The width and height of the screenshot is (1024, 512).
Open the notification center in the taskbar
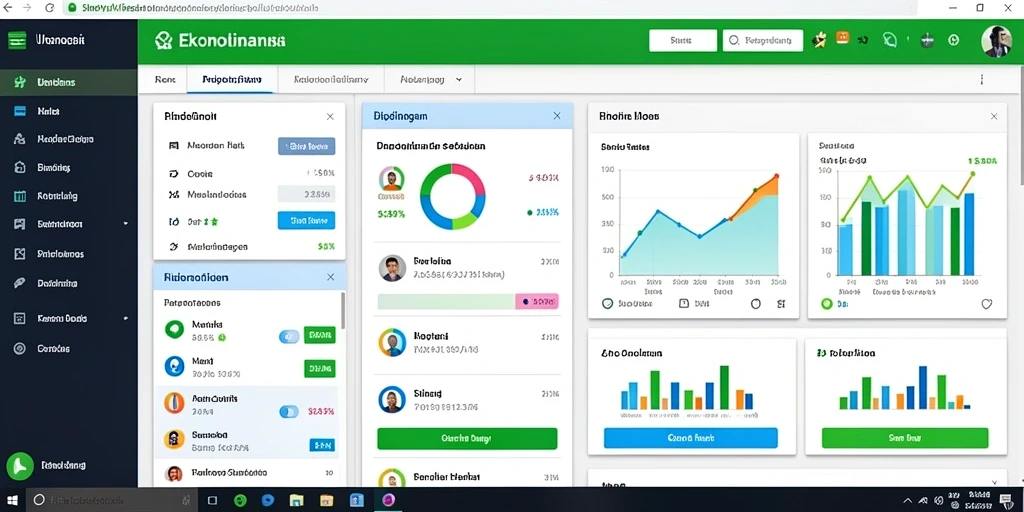[x=1006, y=500]
